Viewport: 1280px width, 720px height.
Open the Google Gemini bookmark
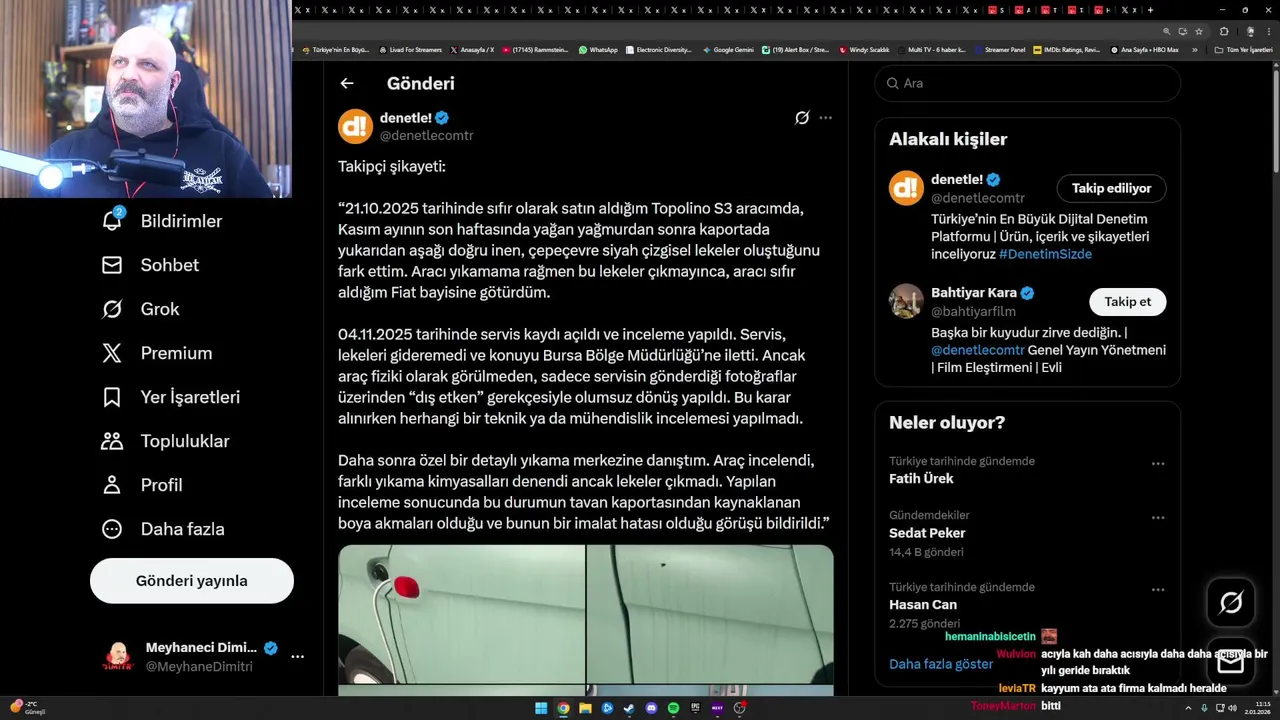728,49
